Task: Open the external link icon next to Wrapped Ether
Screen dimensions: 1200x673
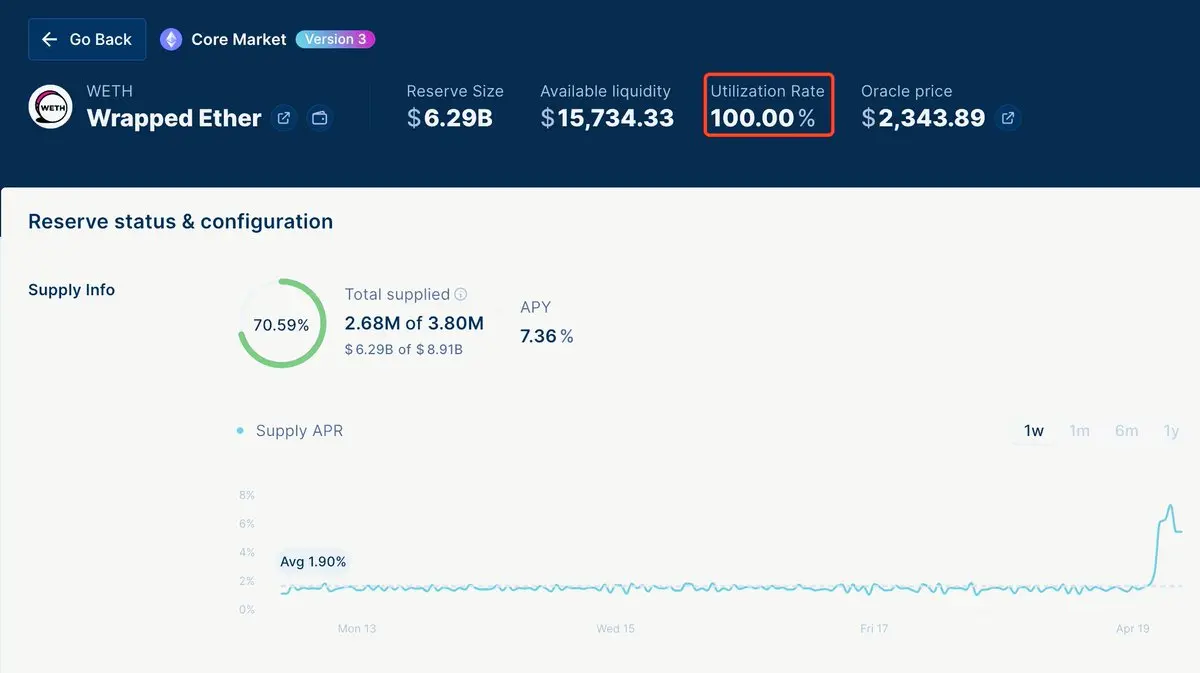Action: 284,118
